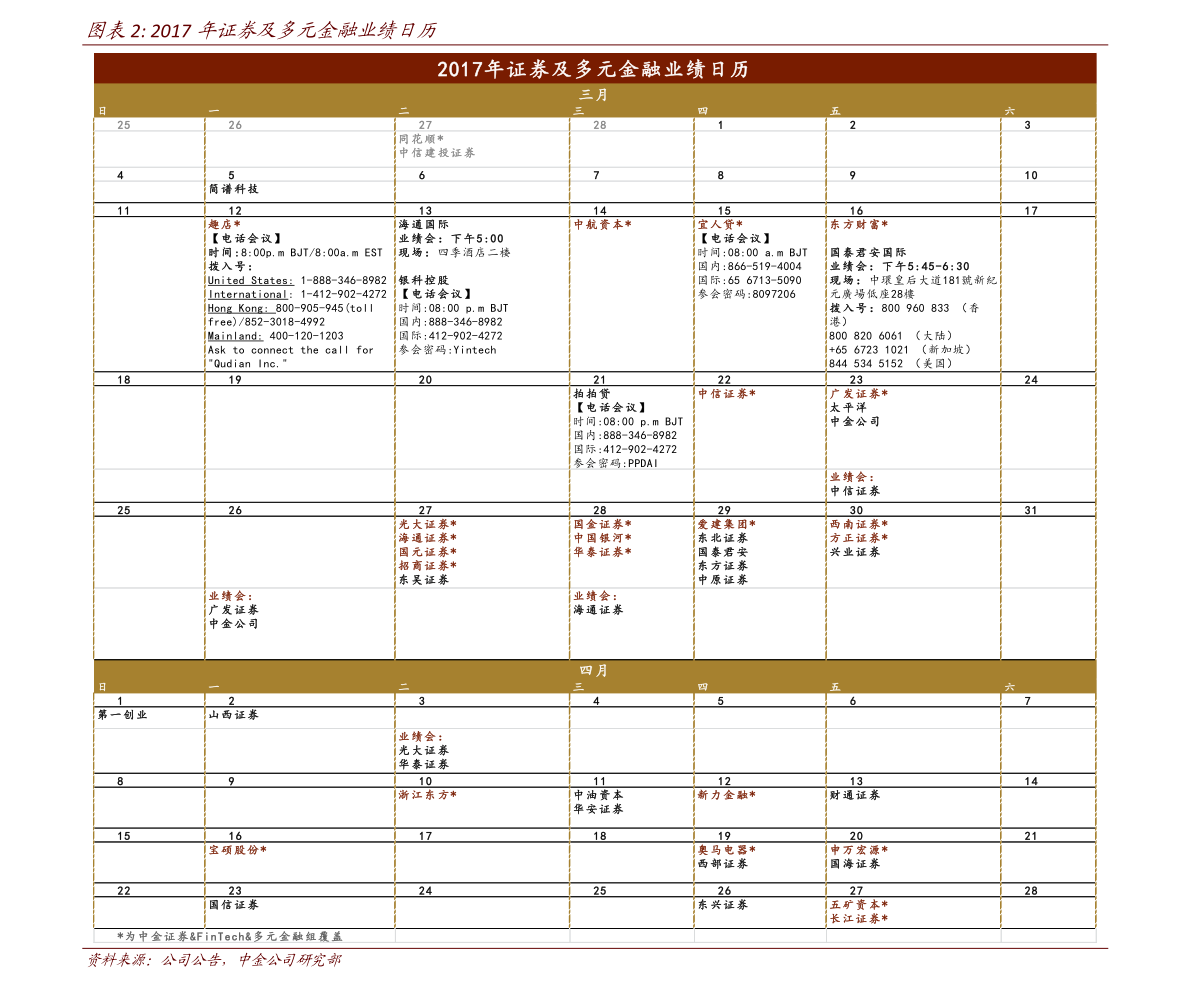Select the 四月 month header
This screenshot has height=989, width=1191.
click(593, 671)
